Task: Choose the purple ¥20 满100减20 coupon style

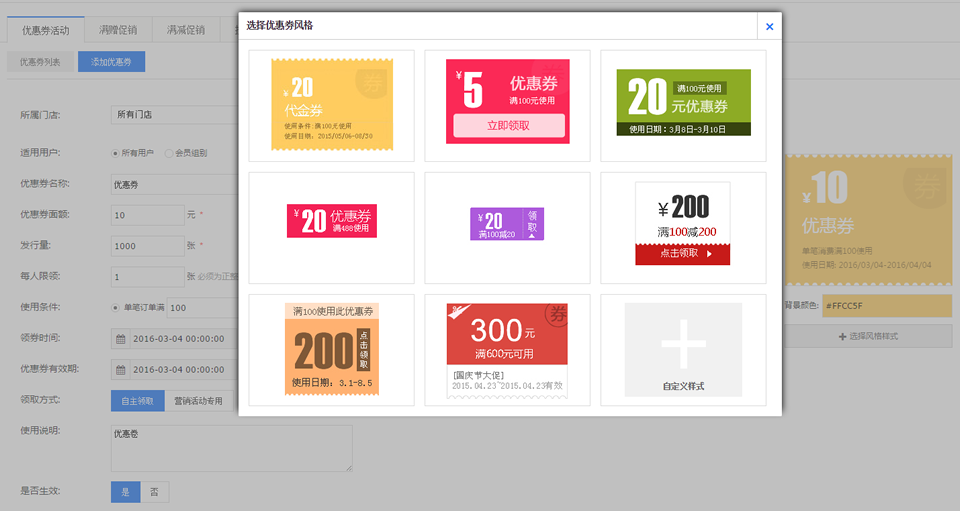Action: pos(507,224)
